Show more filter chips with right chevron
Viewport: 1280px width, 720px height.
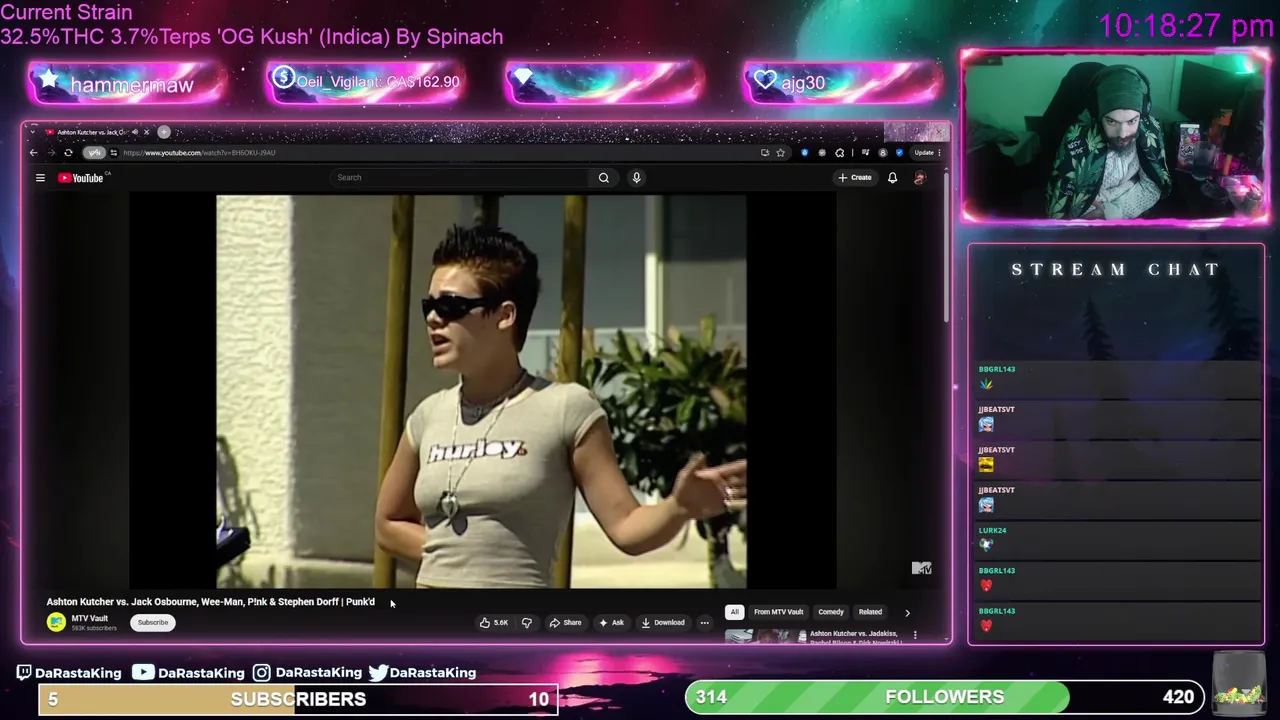coord(907,612)
